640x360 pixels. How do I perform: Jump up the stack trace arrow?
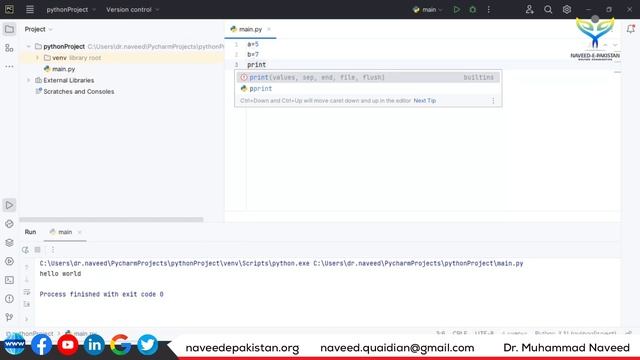27,267
